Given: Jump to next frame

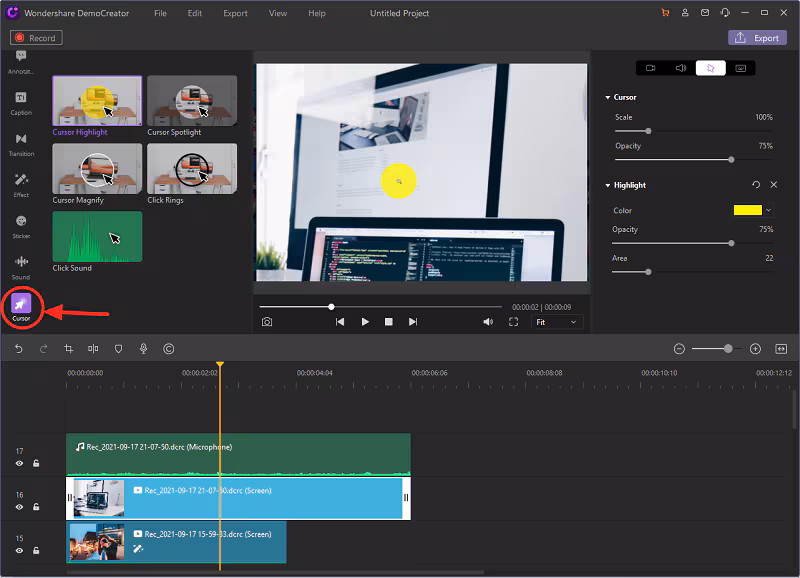Looking at the screenshot, I should 413,322.
